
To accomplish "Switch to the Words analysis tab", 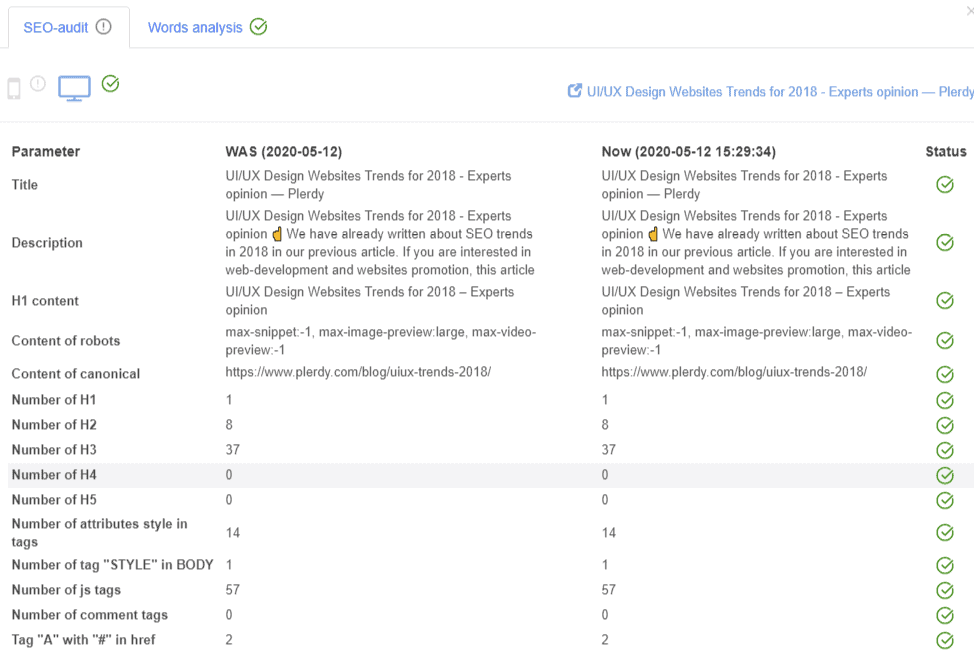I will click(x=195, y=27).
